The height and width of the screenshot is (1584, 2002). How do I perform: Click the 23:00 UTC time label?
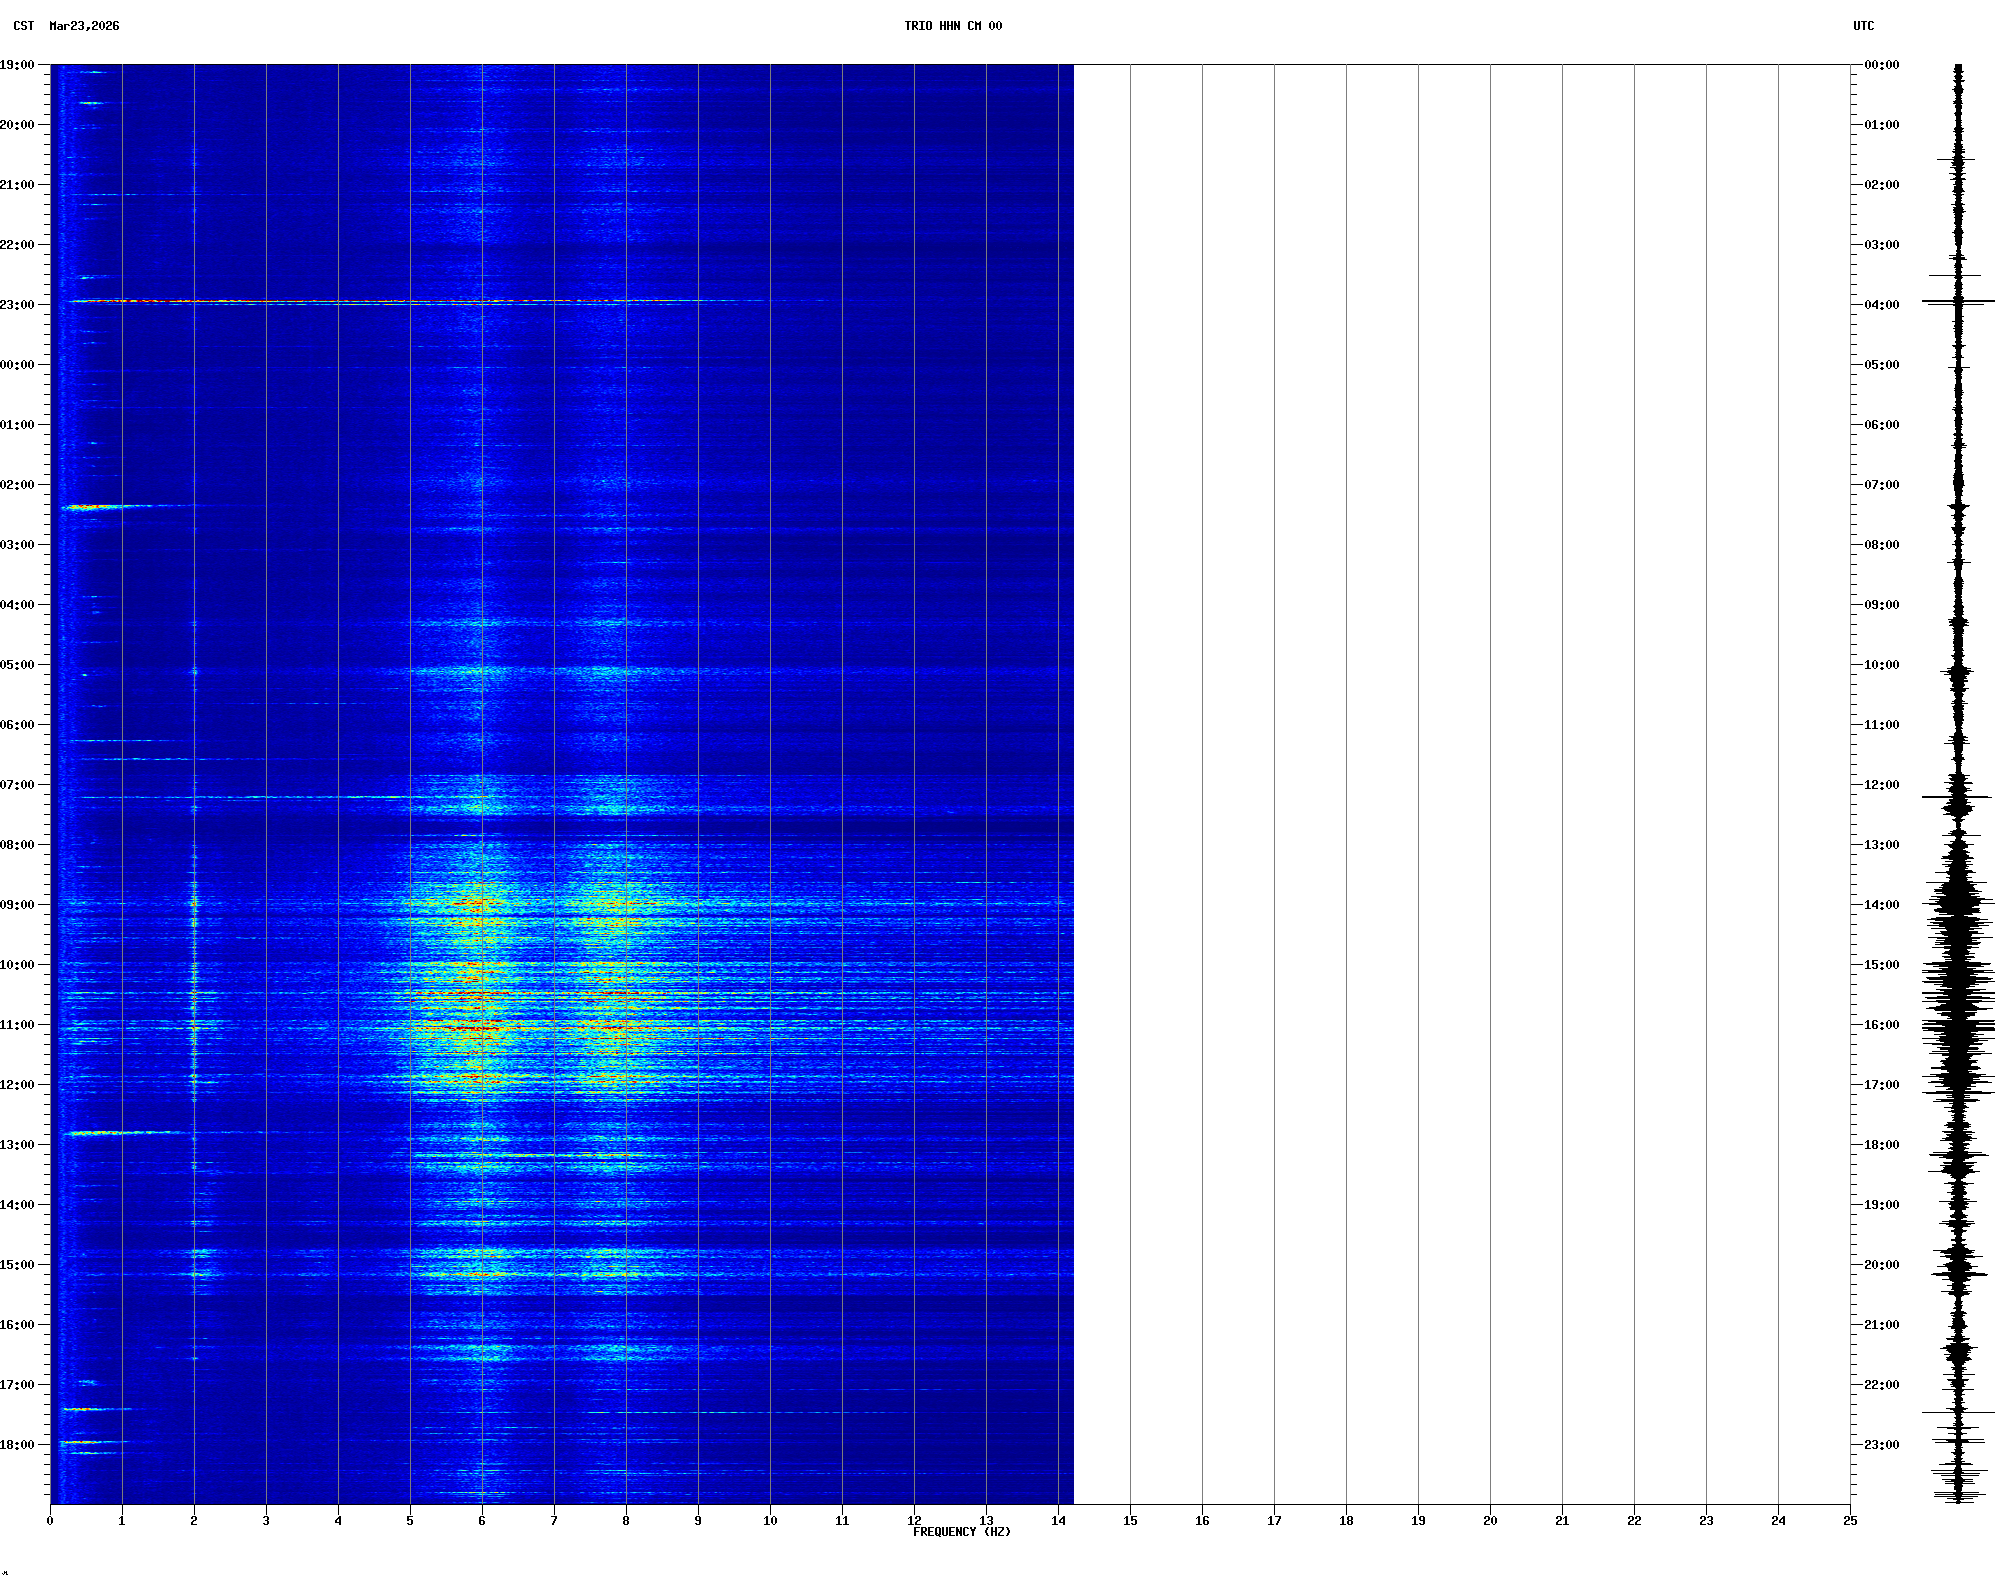(x=1881, y=1445)
